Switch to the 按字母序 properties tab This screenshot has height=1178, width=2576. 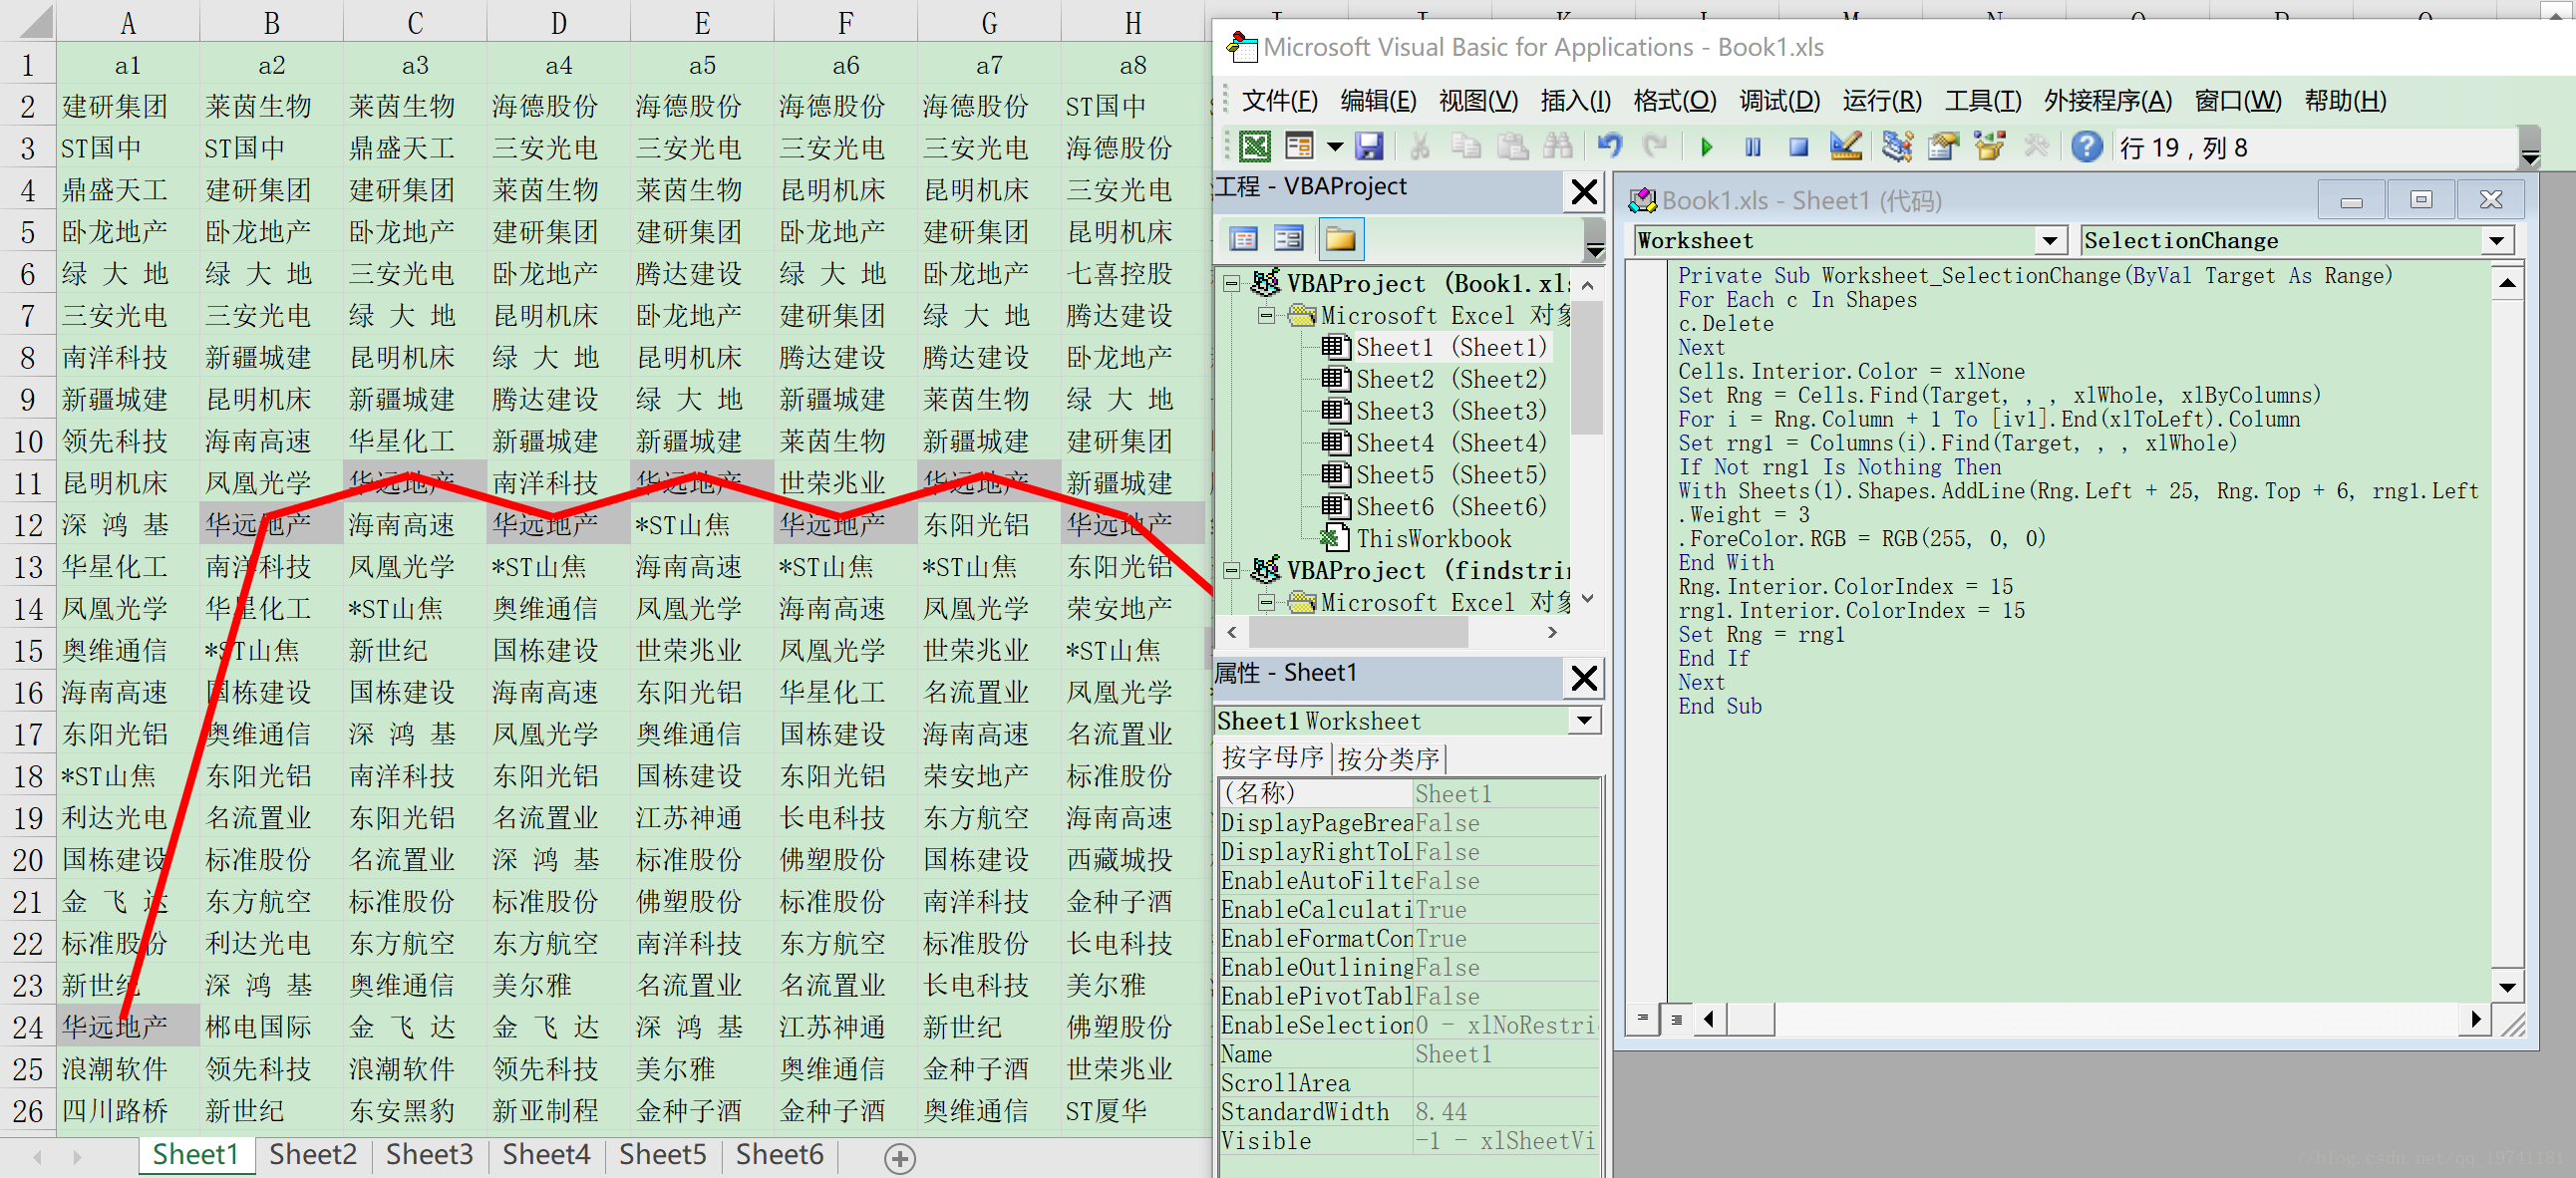pos(1272,757)
